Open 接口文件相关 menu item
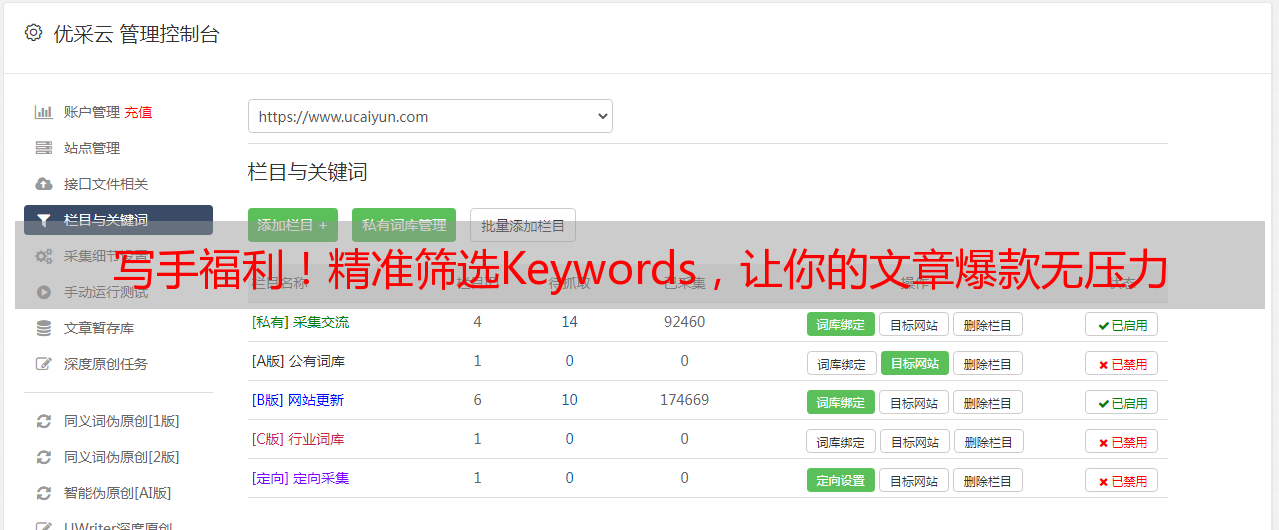 pyautogui.click(x=106, y=184)
